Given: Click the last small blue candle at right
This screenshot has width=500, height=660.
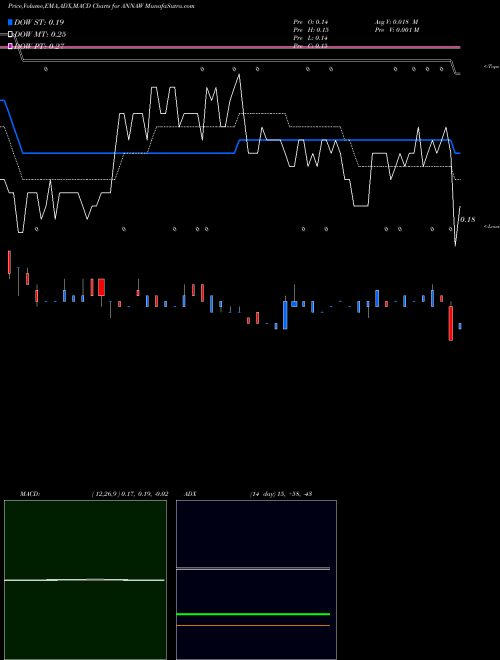Looking at the screenshot, I should pos(460,326).
